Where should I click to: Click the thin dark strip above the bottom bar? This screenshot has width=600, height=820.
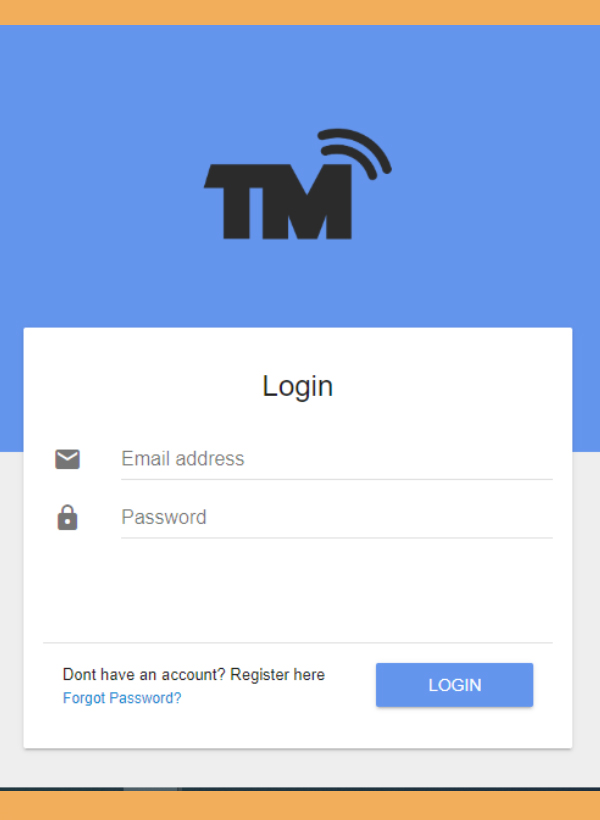300,789
